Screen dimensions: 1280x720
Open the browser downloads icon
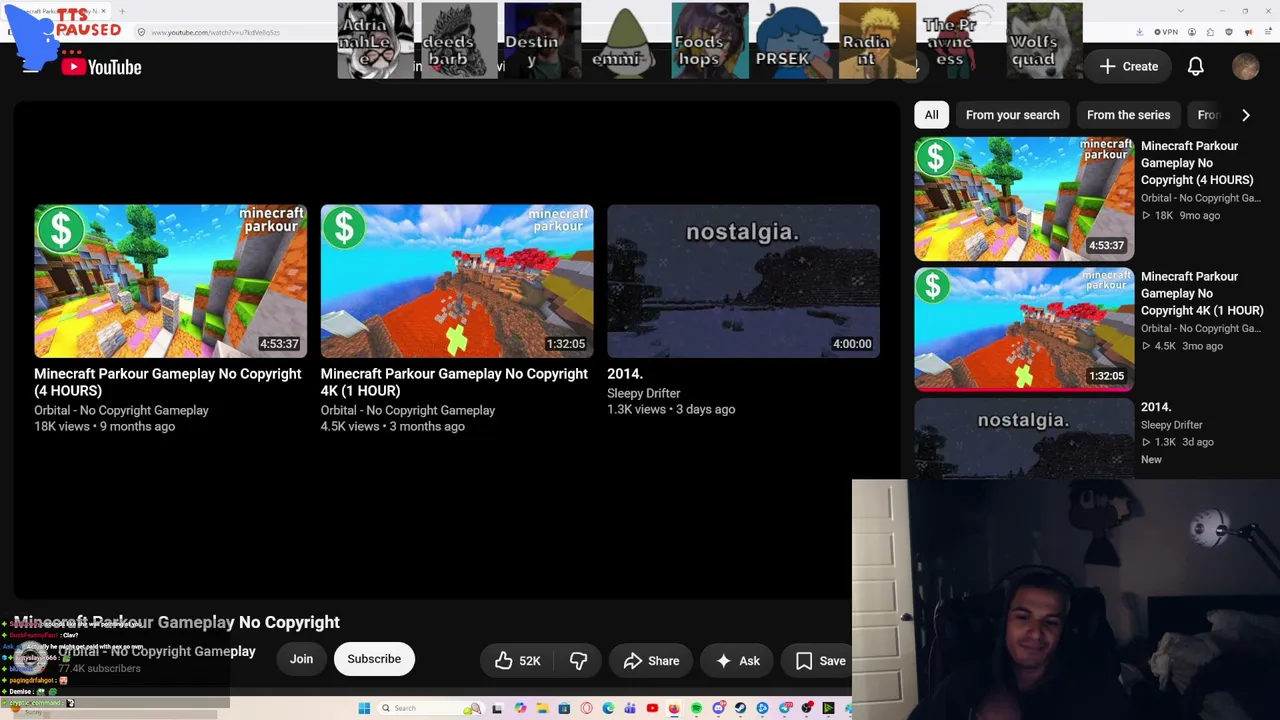tap(1140, 32)
